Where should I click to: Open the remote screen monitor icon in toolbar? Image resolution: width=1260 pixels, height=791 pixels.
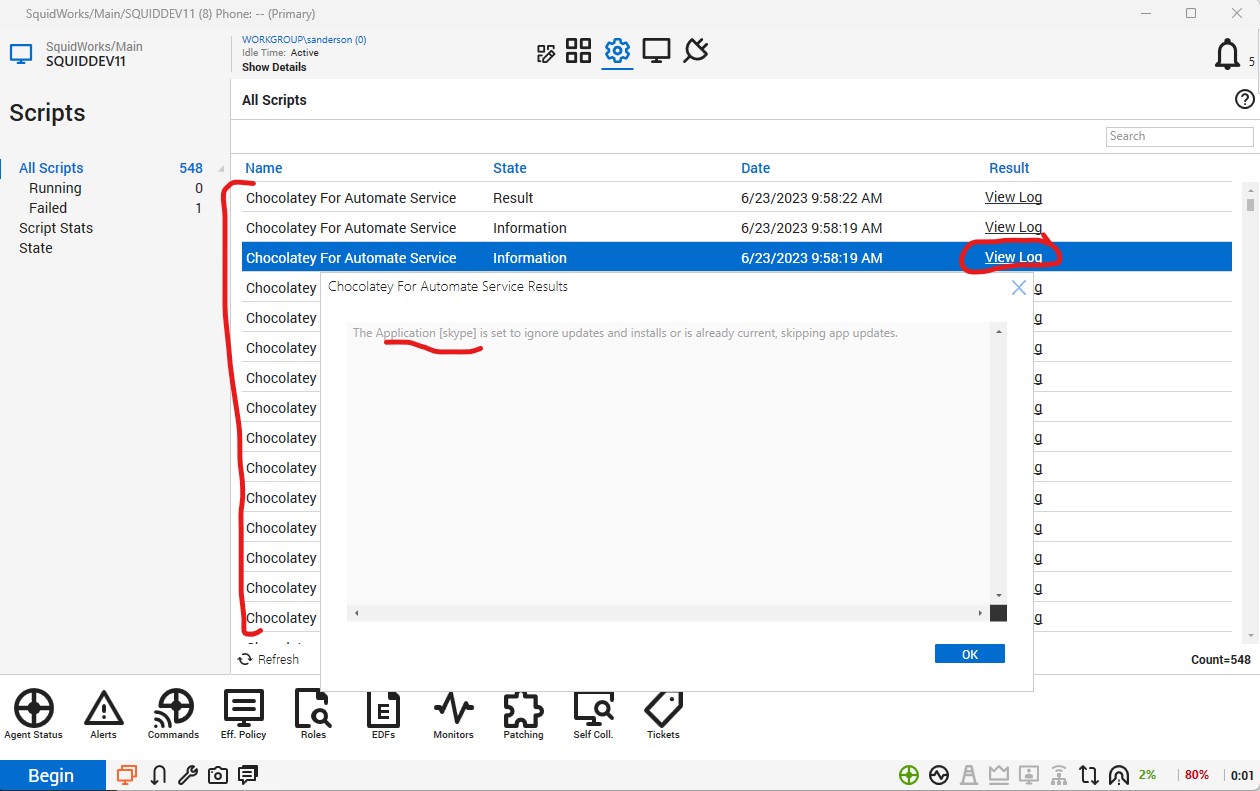[656, 50]
